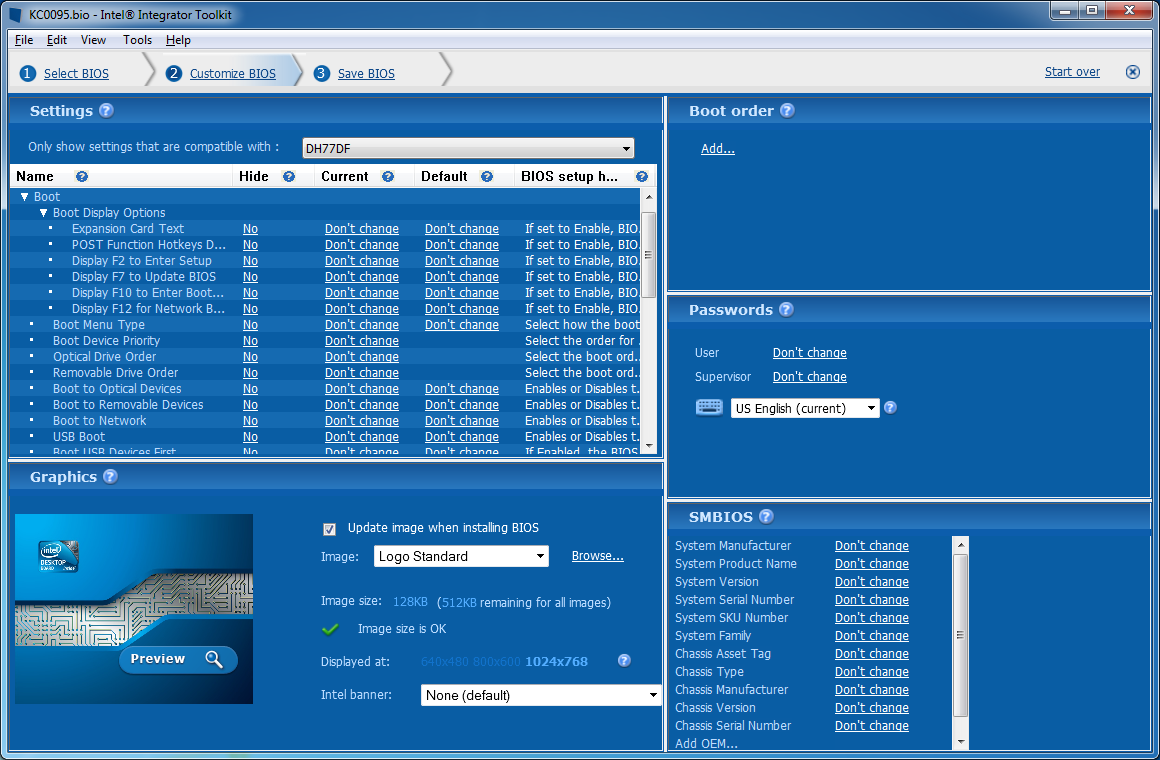Click the help icon next to Displayed at resolutions
The image size is (1160, 760).
point(624,661)
